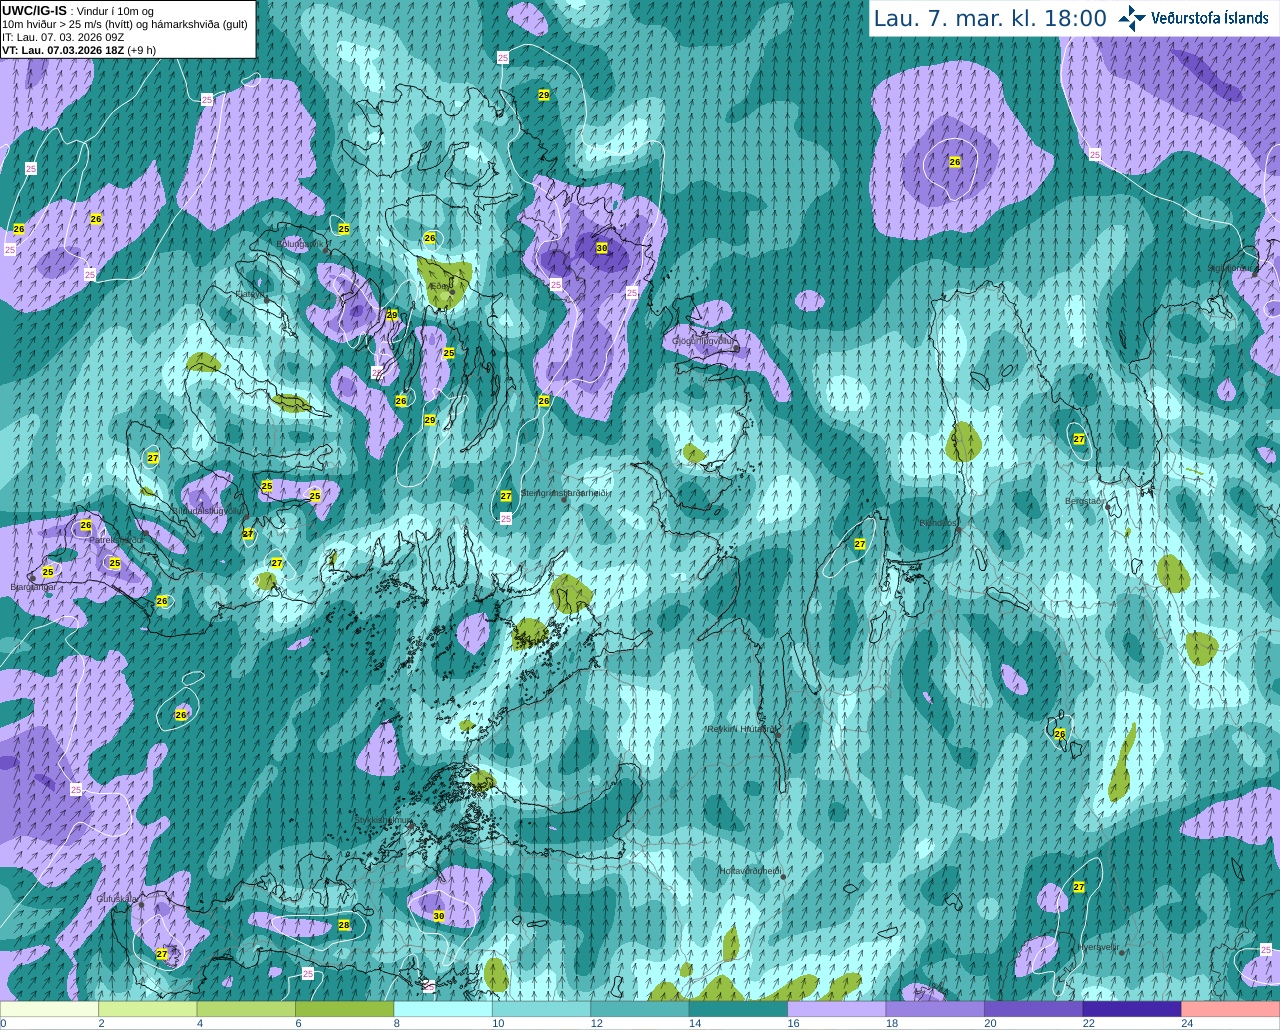This screenshot has height=1030, width=1280.
Task: Click the 4–6 m/s green legend swatch
Action: point(246,1009)
